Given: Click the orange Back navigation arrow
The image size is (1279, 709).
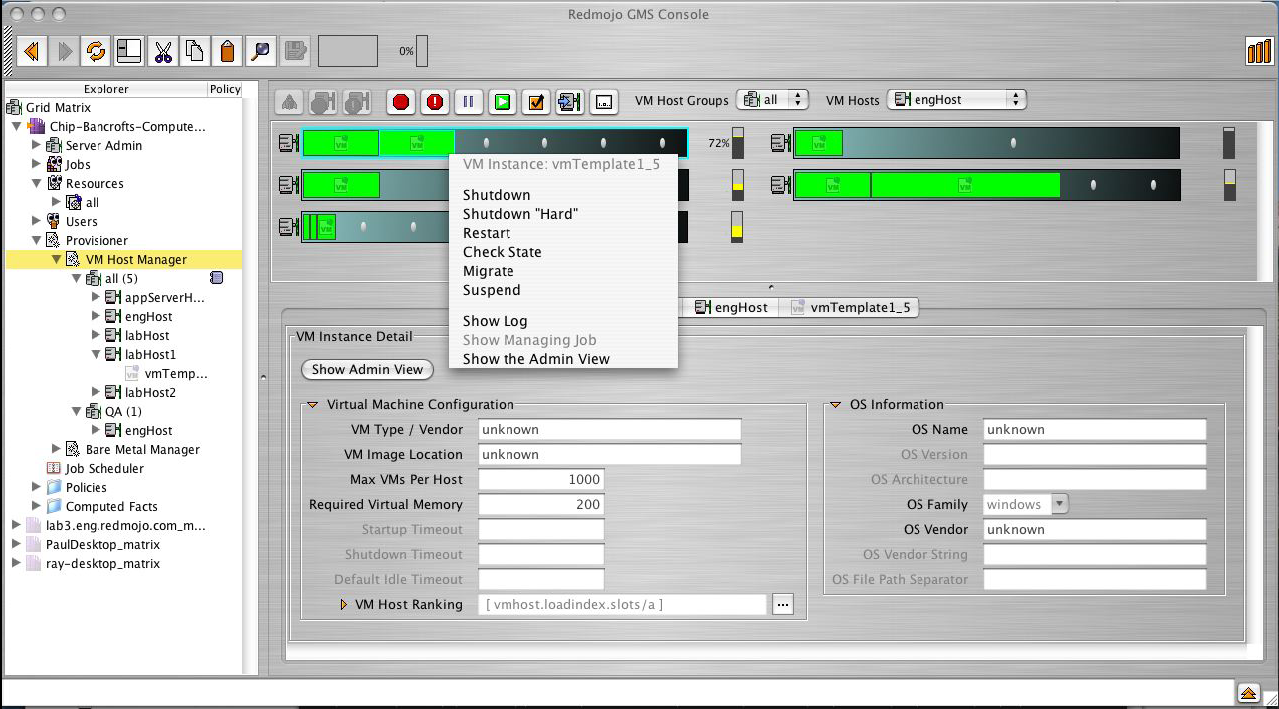Looking at the screenshot, I should point(32,51).
